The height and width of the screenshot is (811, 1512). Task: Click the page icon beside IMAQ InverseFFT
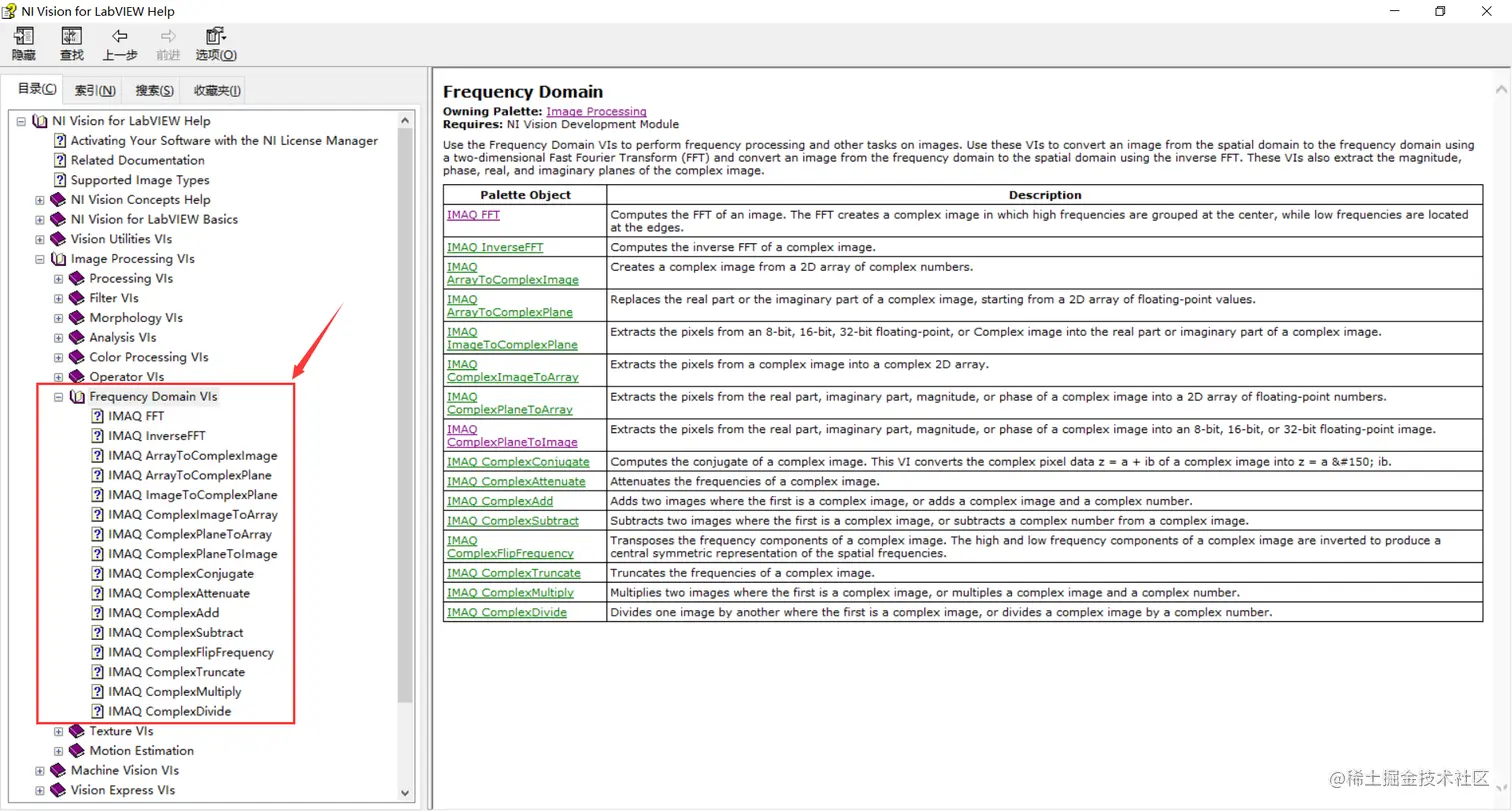[x=97, y=436]
